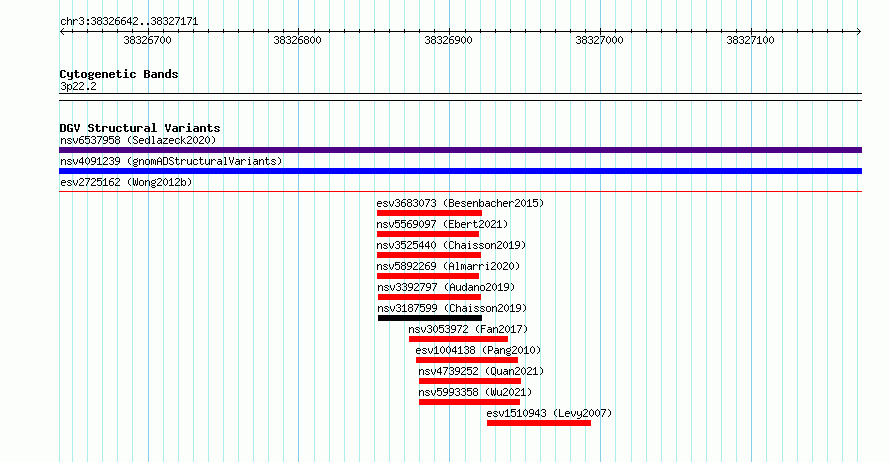Click the red bar under esv1510943
The height and width of the screenshot is (462, 890).
(539, 423)
